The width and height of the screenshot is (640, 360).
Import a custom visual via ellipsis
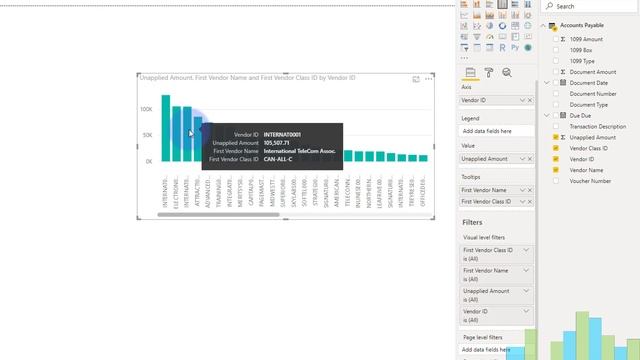(x=464, y=58)
